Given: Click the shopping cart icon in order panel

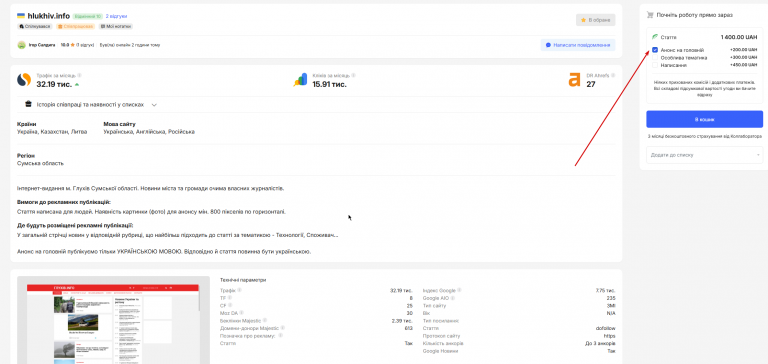Looking at the screenshot, I should (650, 15).
